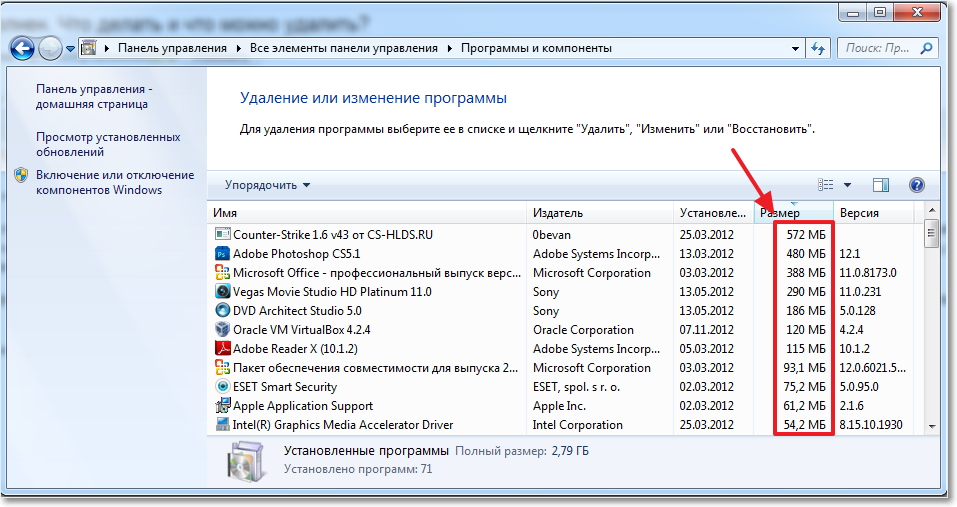Select the Adobe Reader X icon

(x=223, y=349)
